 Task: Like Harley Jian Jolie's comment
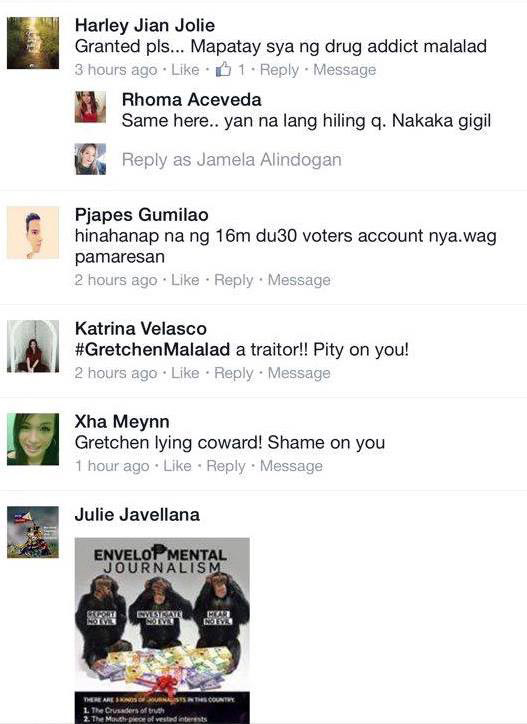pos(185,70)
